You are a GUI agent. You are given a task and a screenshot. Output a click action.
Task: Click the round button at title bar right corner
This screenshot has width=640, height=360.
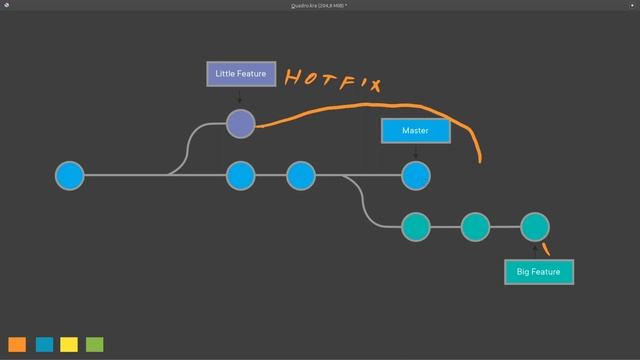(632, 5)
